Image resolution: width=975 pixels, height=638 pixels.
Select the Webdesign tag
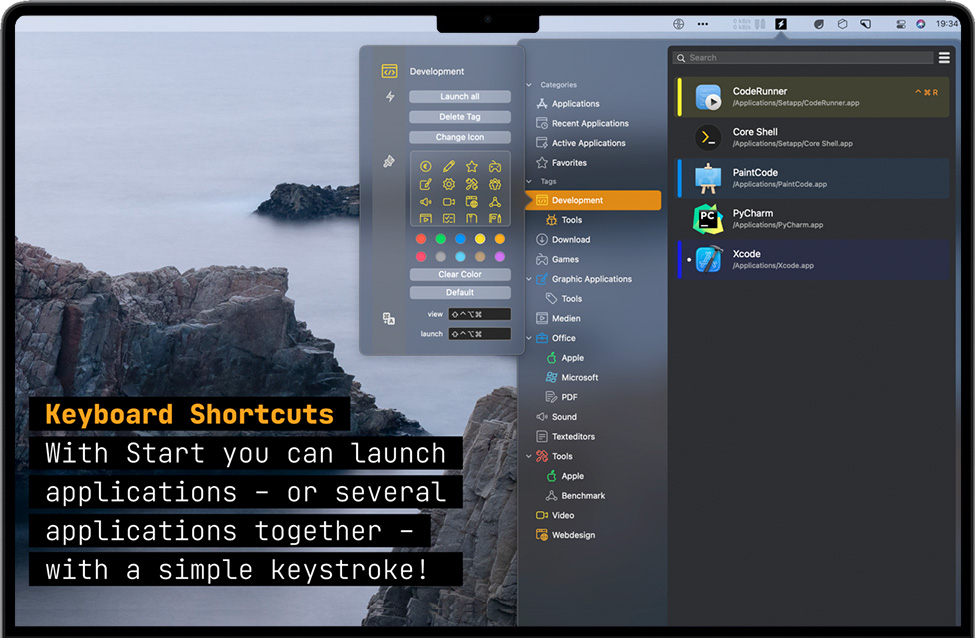[572, 535]
